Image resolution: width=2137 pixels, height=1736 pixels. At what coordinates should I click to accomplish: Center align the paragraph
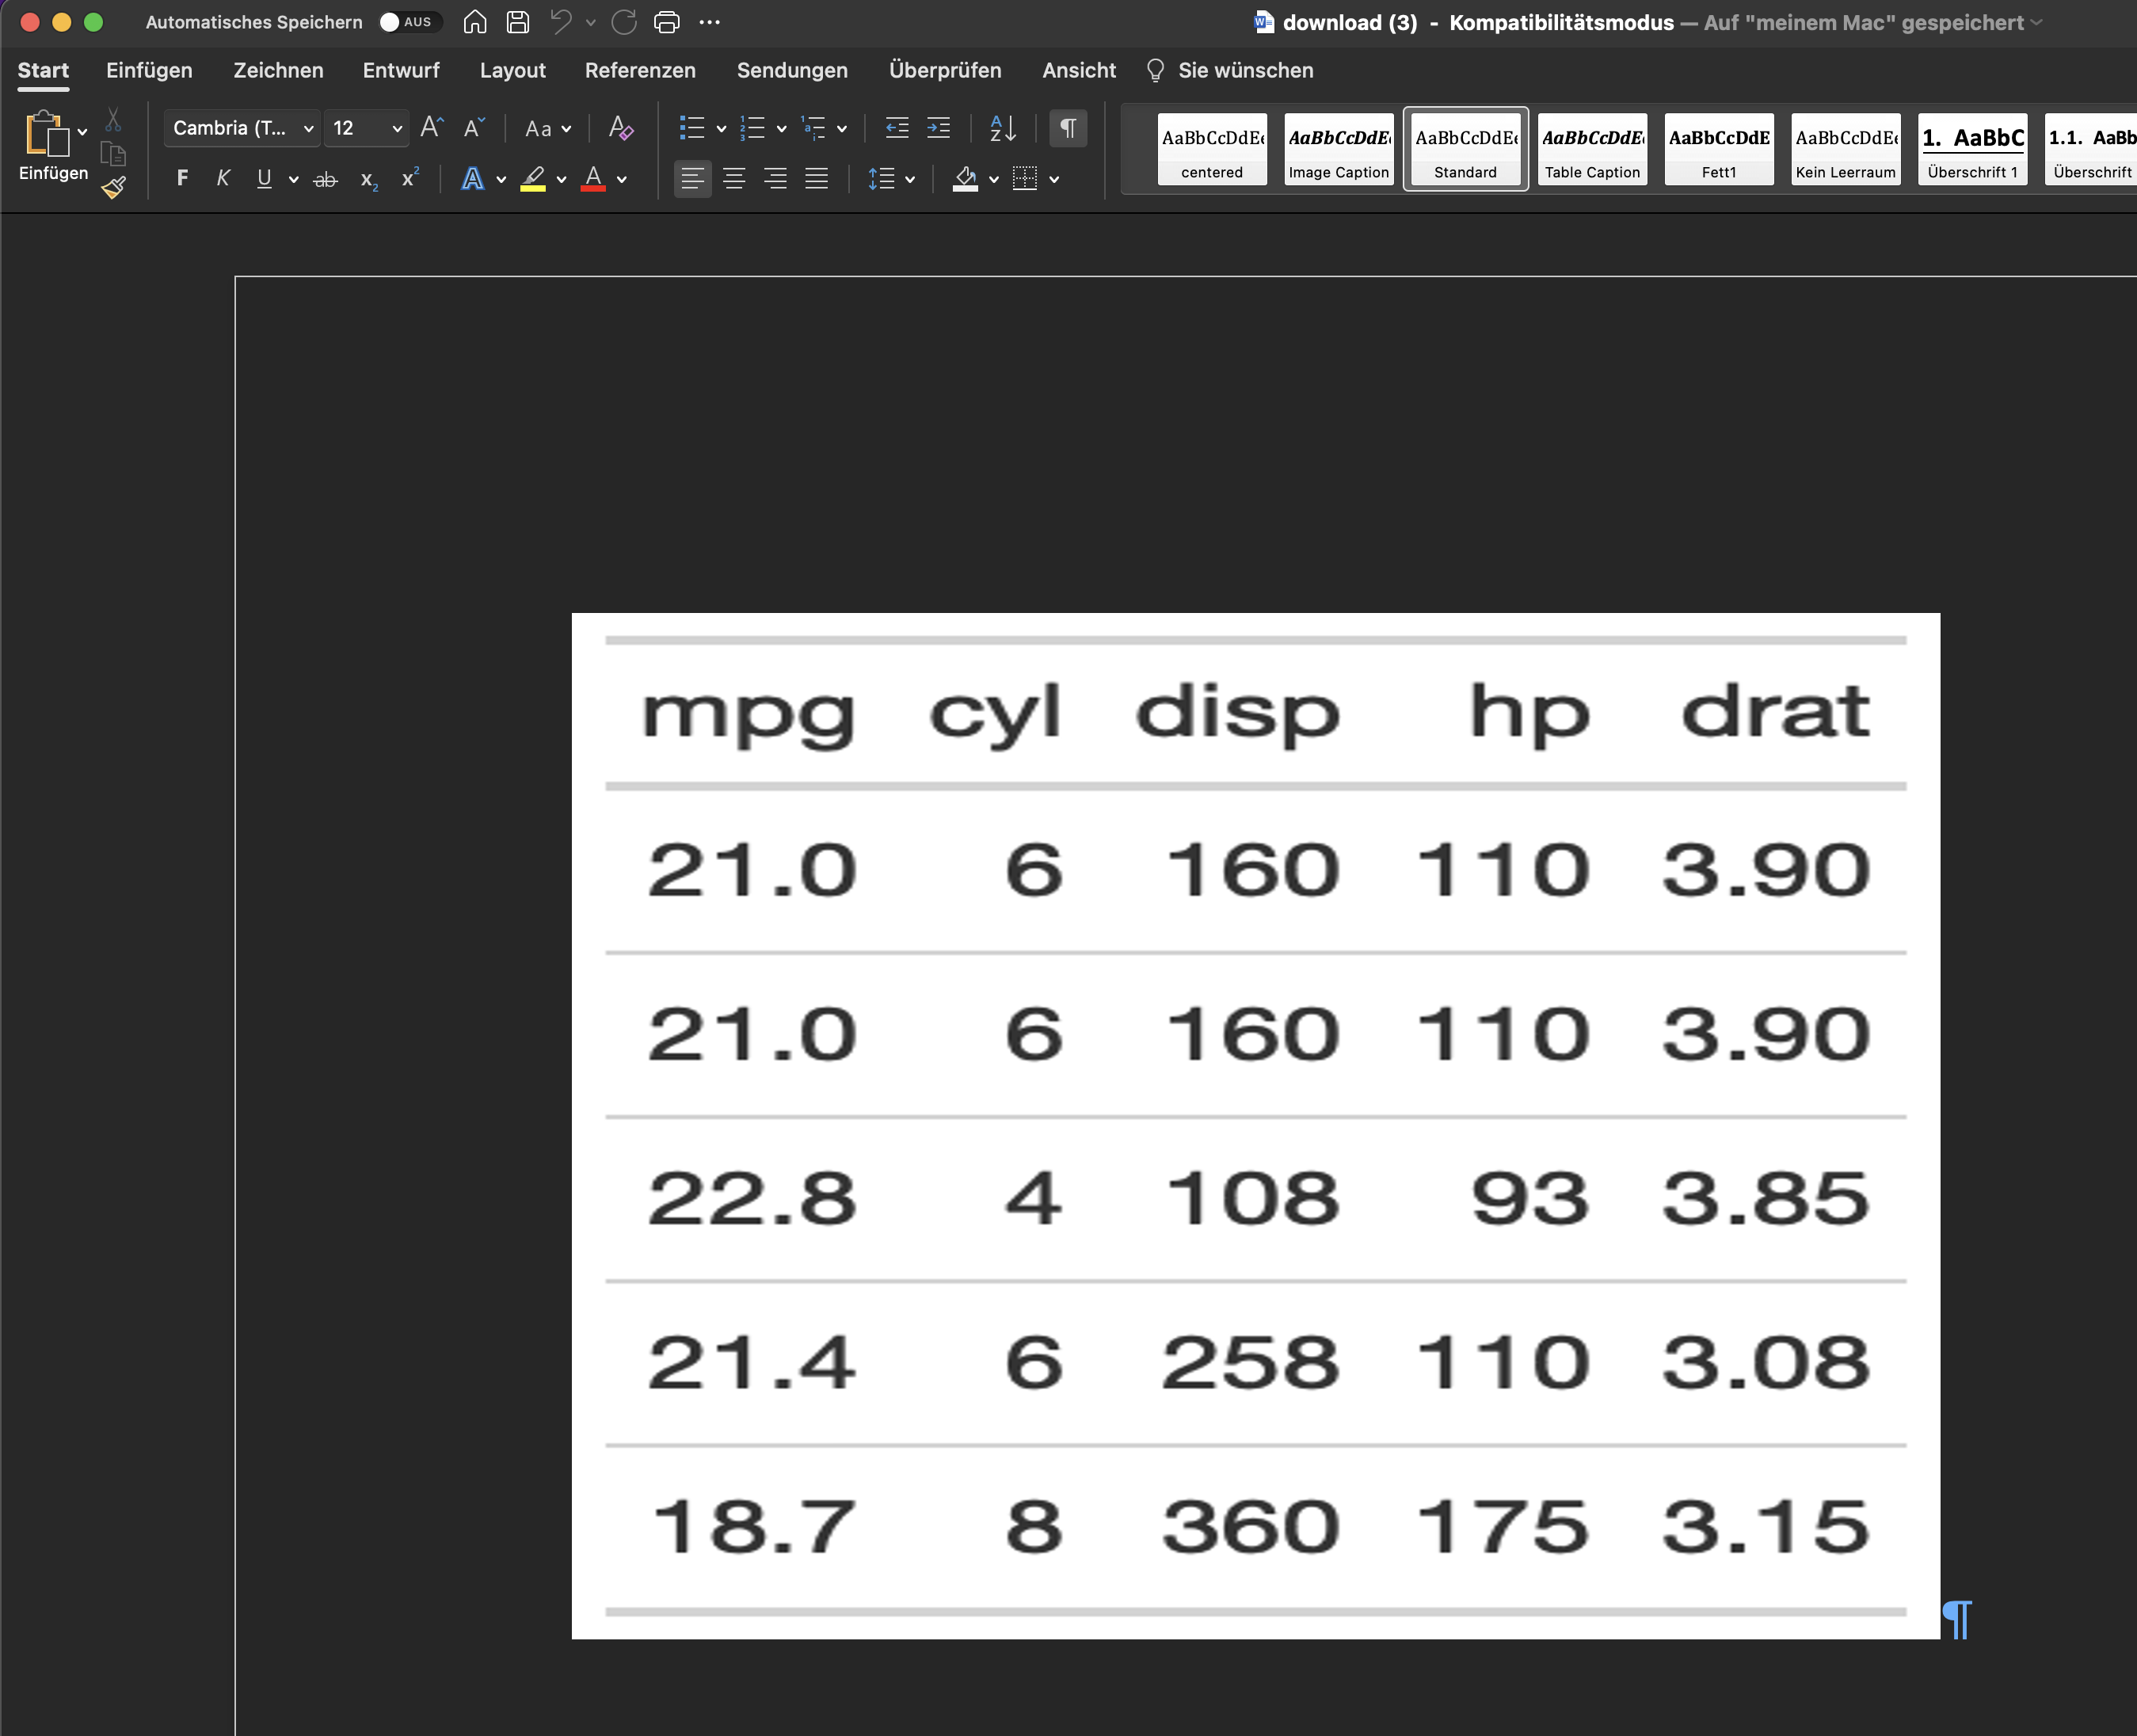[734, 179]
